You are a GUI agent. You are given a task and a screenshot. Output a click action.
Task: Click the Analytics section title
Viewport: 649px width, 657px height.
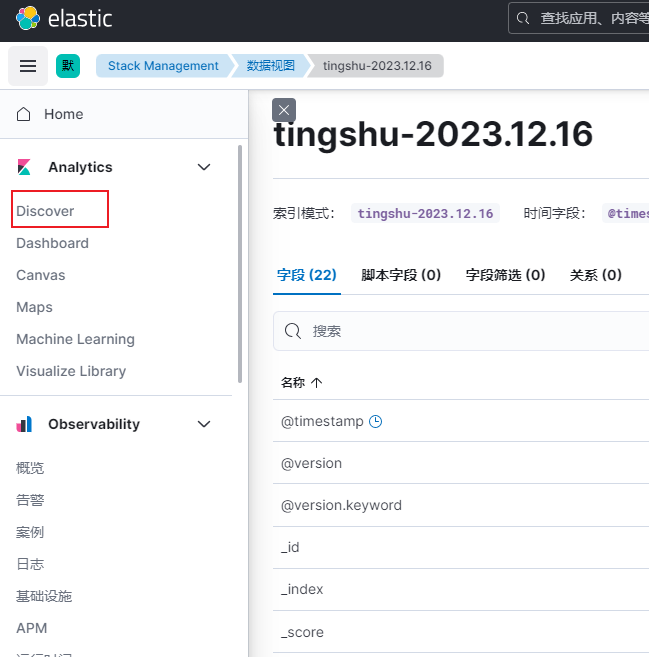(80, 167)
